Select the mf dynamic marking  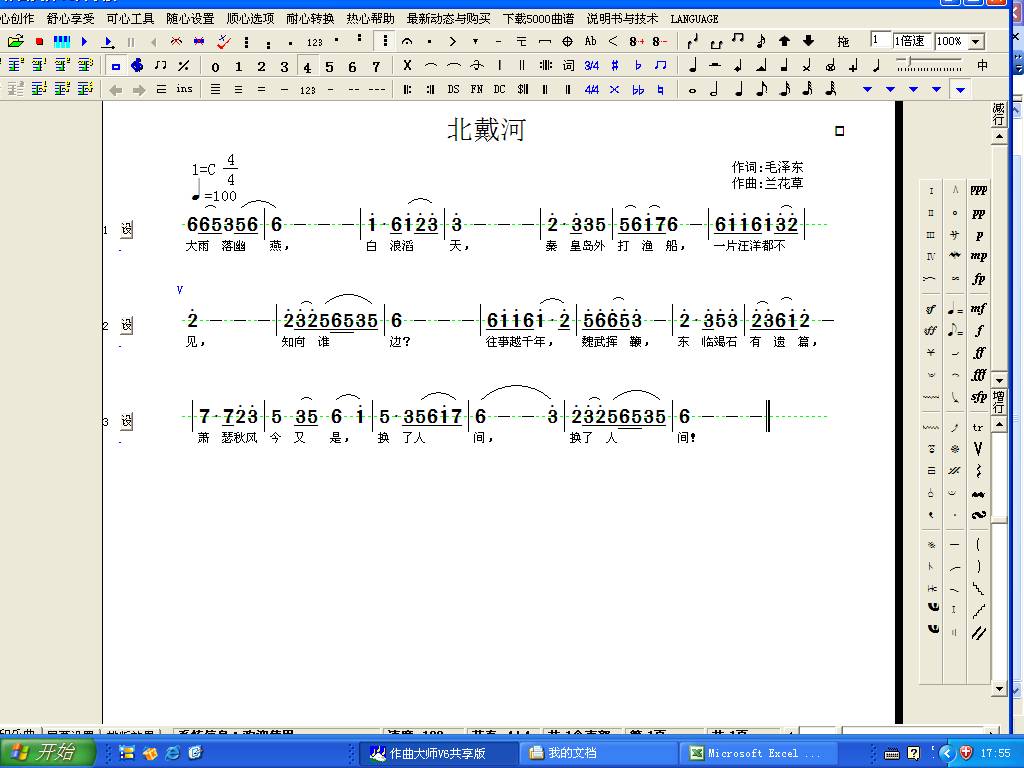click(978, 308)
